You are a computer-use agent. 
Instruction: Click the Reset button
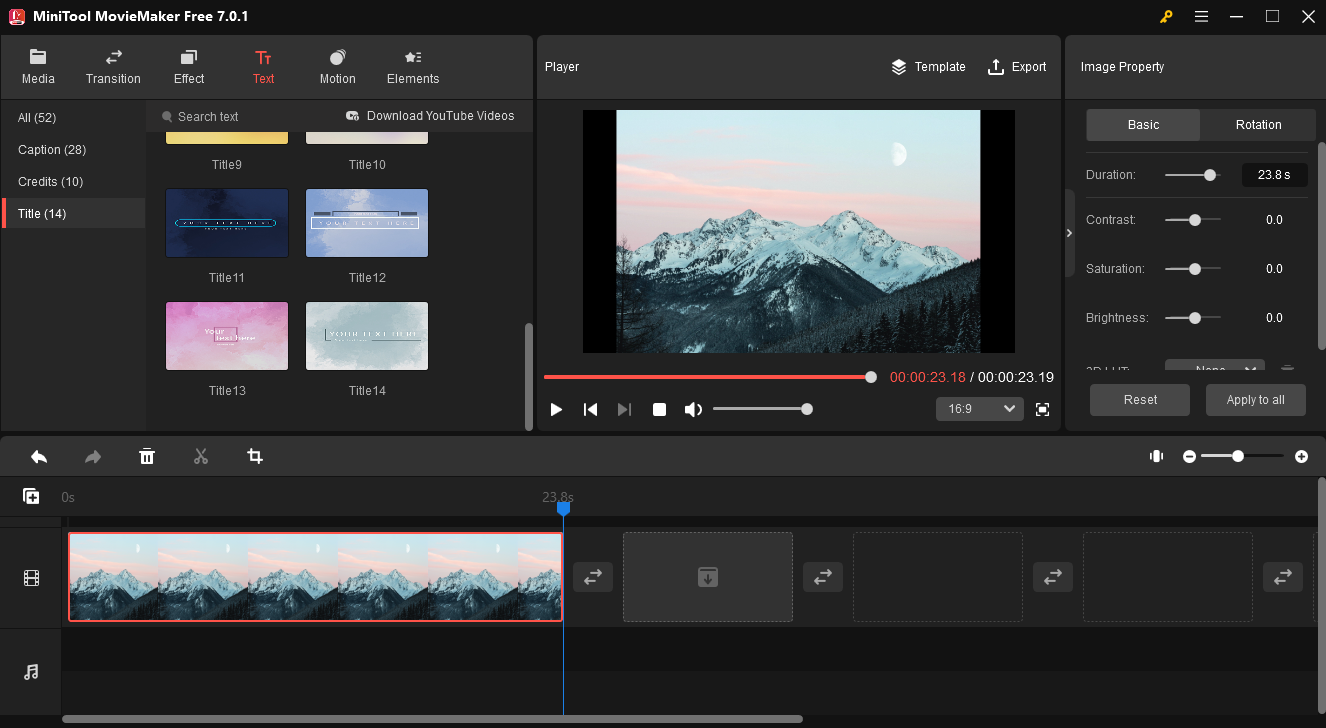1140,400
